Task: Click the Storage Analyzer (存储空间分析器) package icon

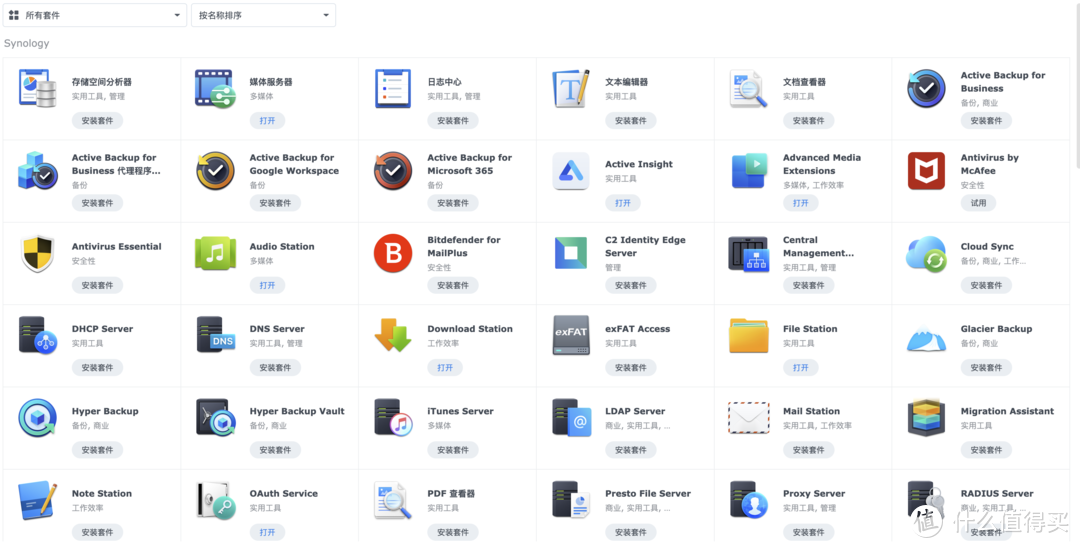Action: click(37, 88)
